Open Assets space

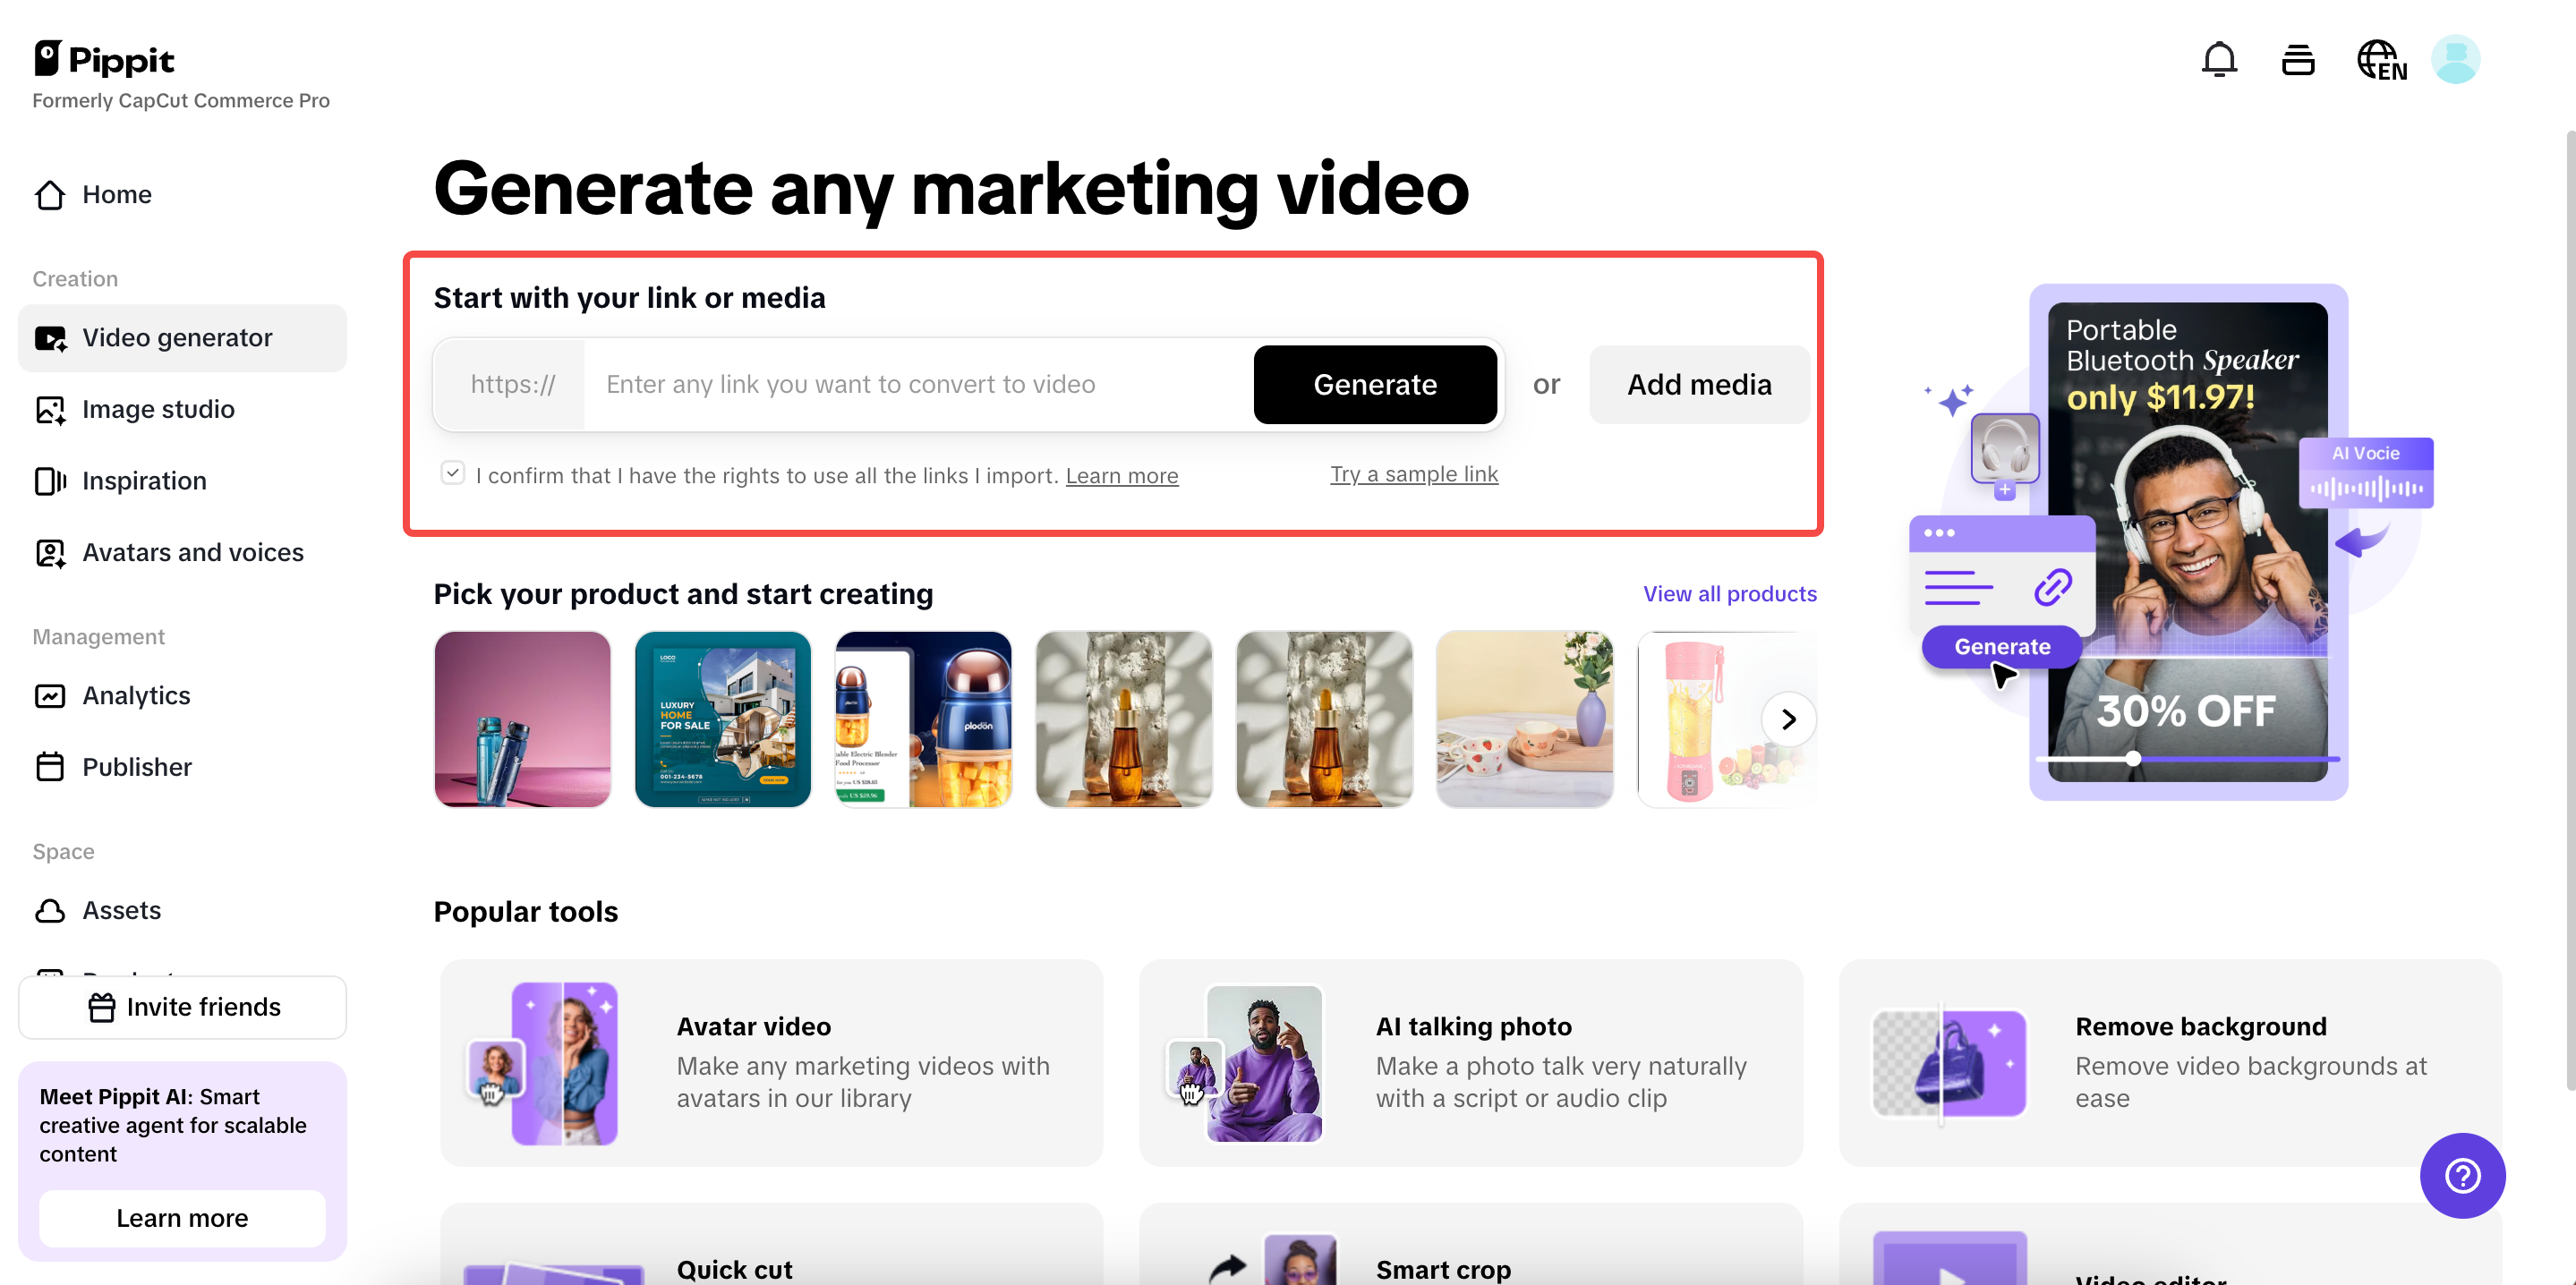182,910
